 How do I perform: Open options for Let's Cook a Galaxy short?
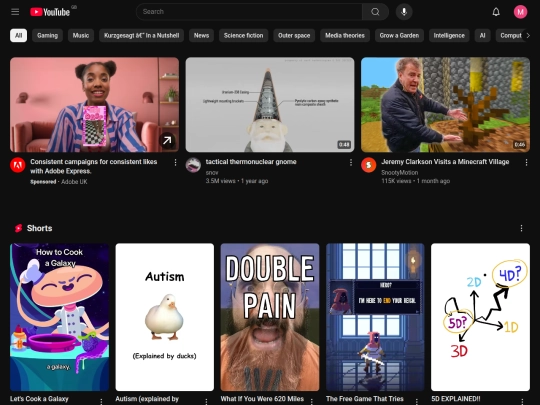pyautogui.click(x=101, y=401)
